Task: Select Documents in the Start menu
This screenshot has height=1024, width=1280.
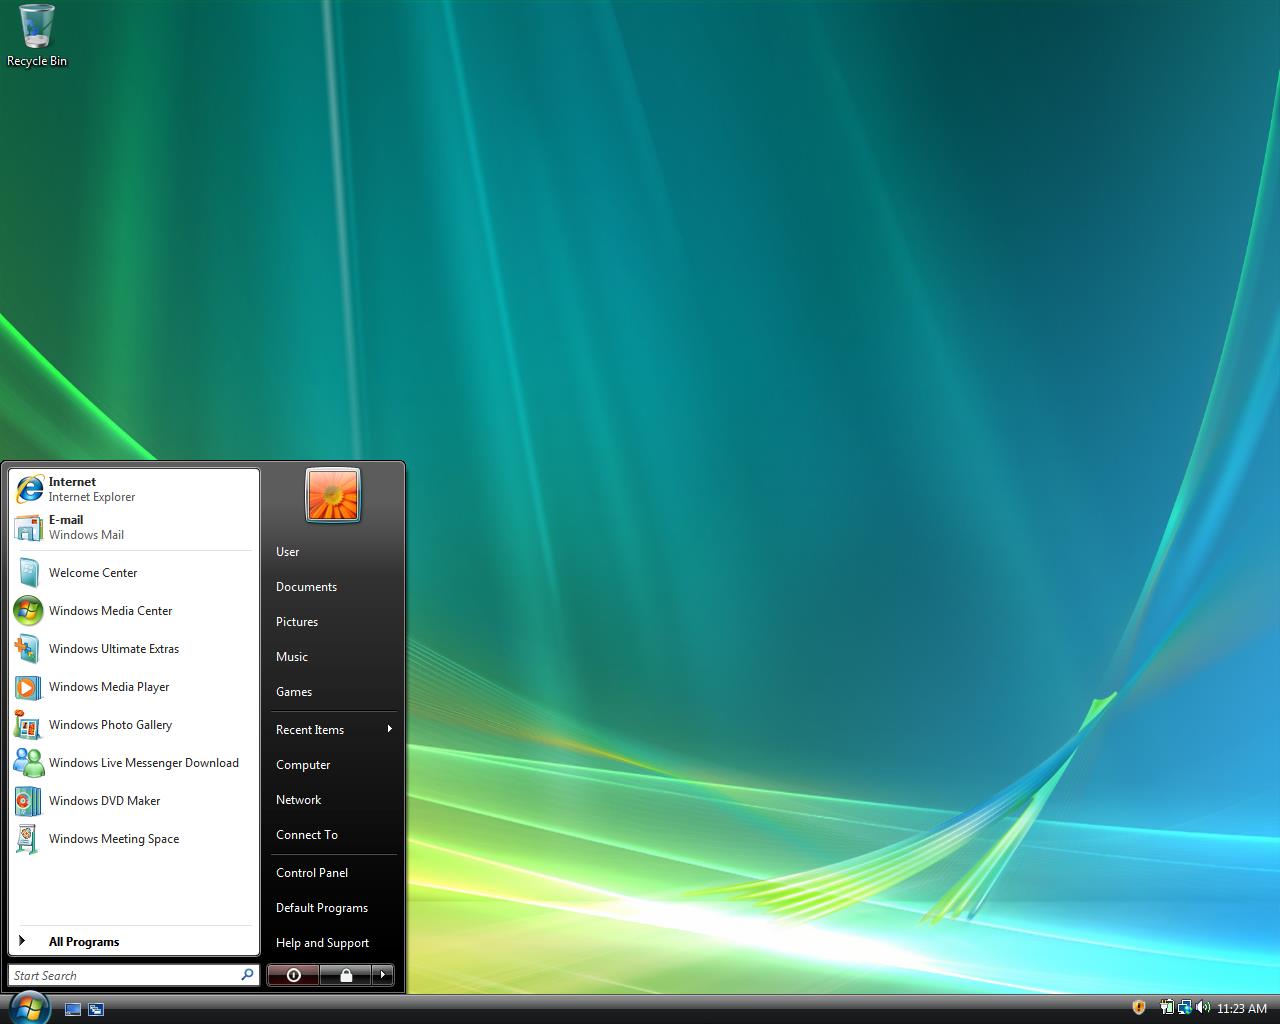Action: coord(306,587)
